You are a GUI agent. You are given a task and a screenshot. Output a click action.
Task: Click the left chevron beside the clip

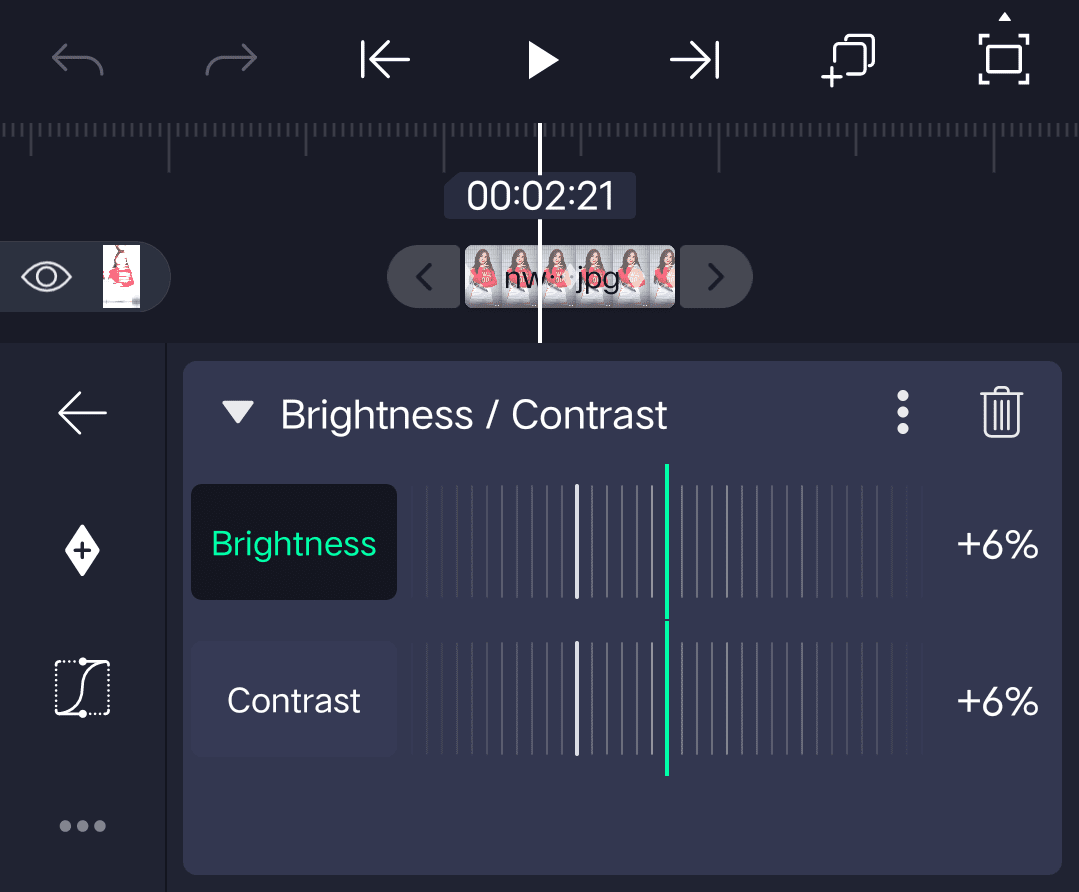(424, 276)
